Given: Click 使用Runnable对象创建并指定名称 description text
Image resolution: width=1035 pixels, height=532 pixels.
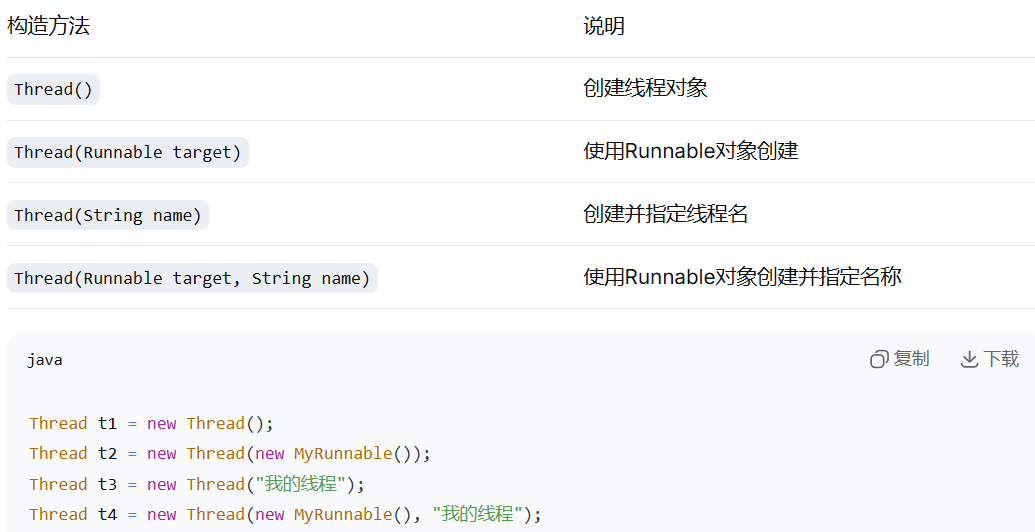Looking at the screenshot, I should pyautogui.click(x=743, y=277).
